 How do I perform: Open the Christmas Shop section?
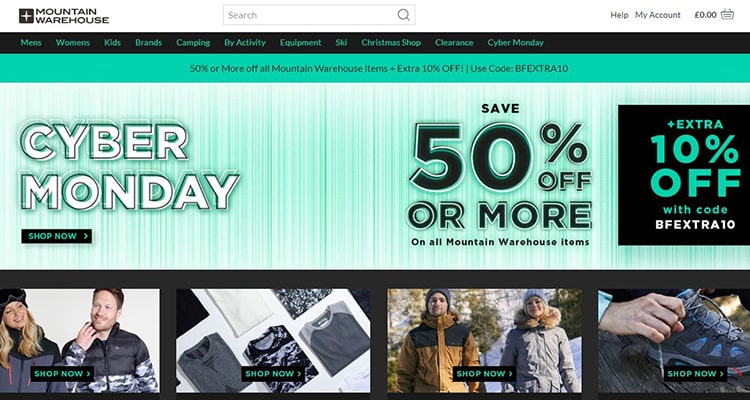point(391,43)
